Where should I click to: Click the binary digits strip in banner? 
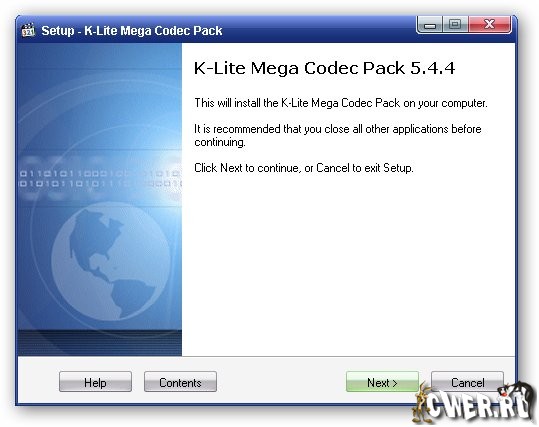[100, 179]
